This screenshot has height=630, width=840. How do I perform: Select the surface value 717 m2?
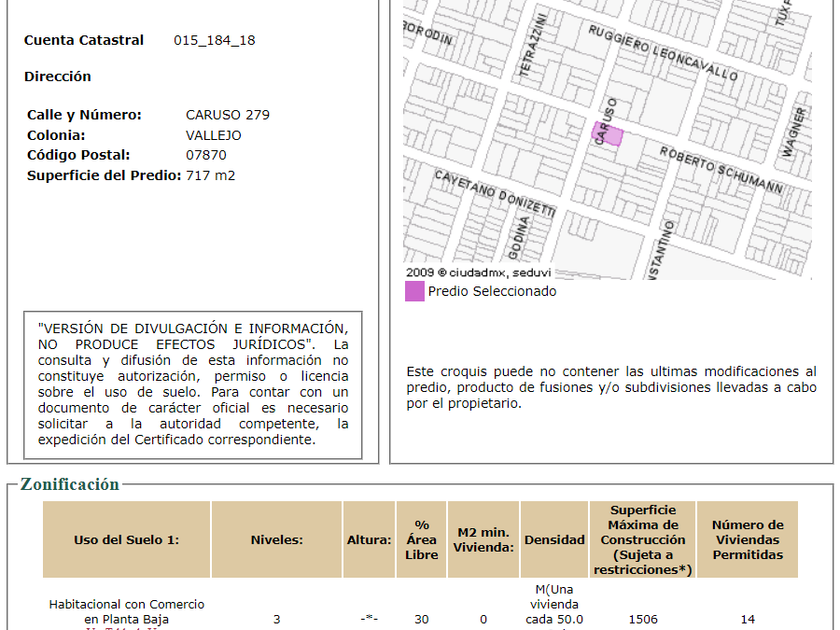pos(210,176)
